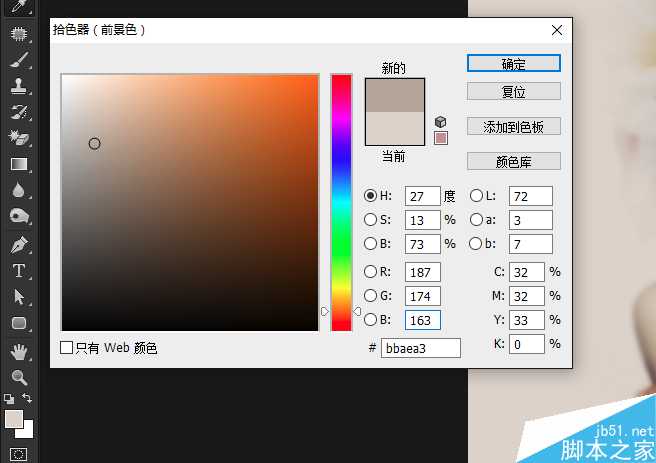Viewport: 656px width, 463px height.
Task: Confirm the color with the 确定 button
Action: [513, 63]
